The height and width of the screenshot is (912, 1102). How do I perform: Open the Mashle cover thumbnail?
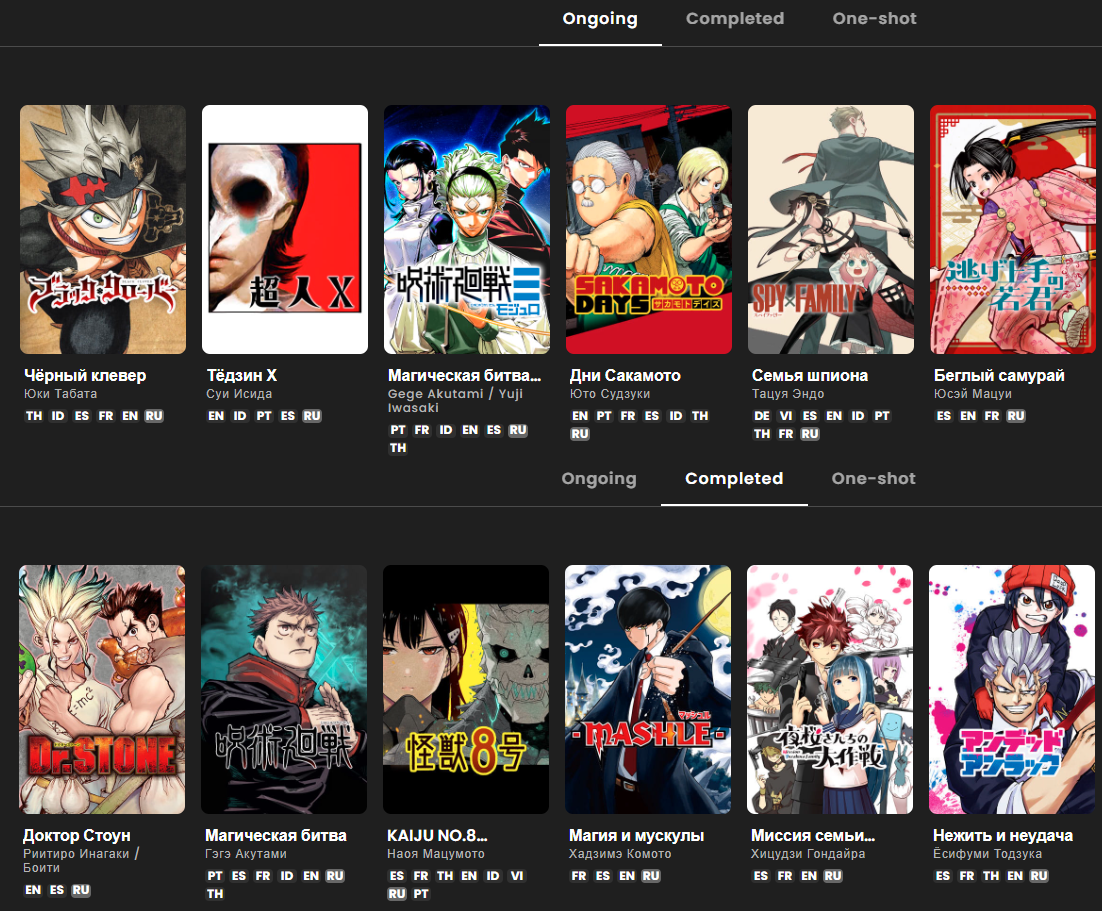pyautogui.click(x=648, y=689)
